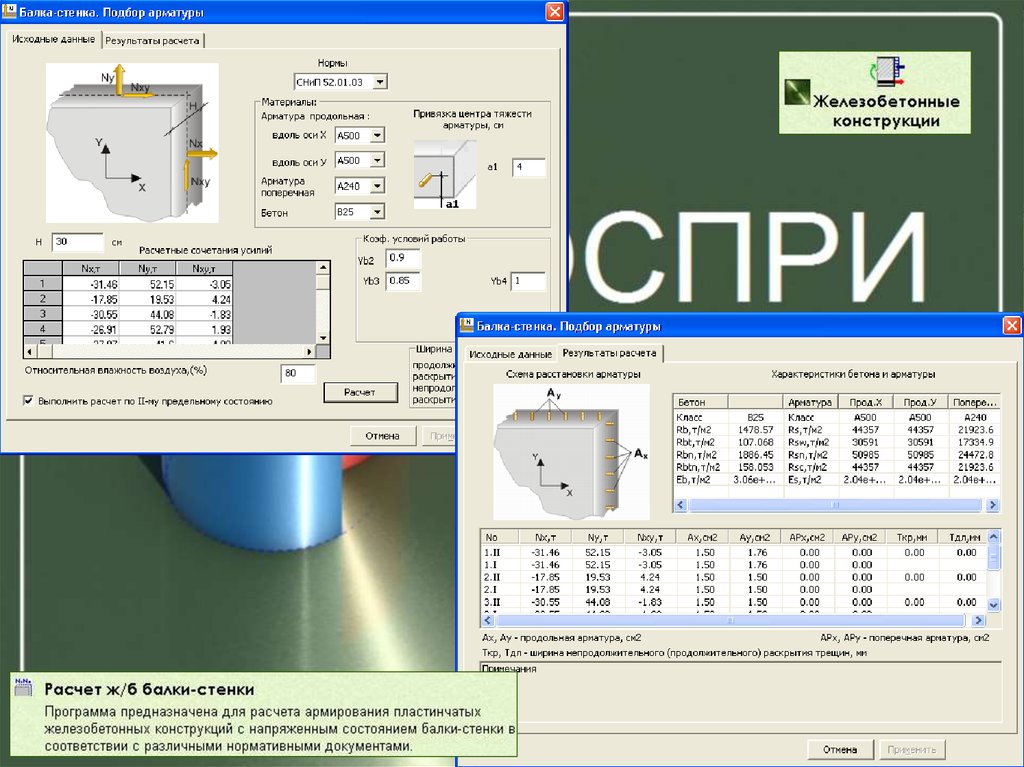
Task: Click the H thickness input field
Action: [x=77, y=242]
